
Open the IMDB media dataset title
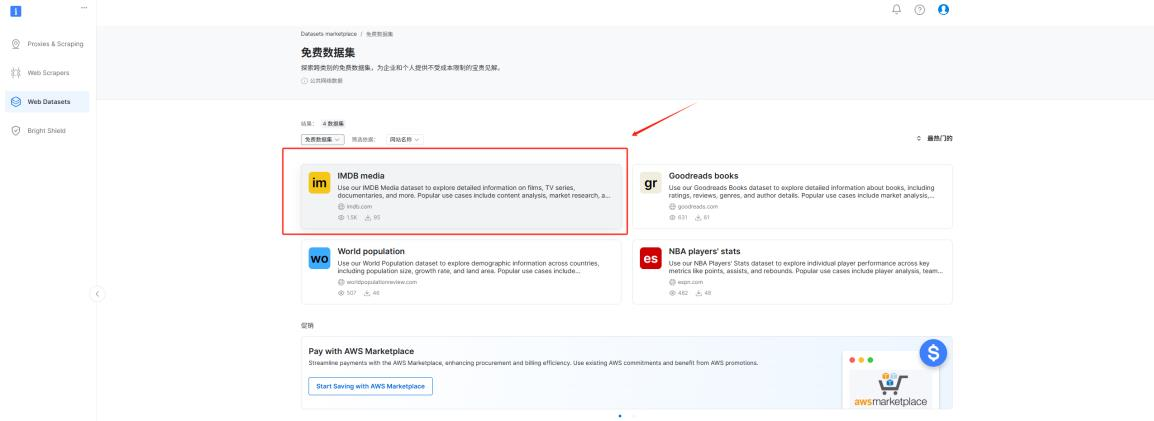(x=361, y=176)
